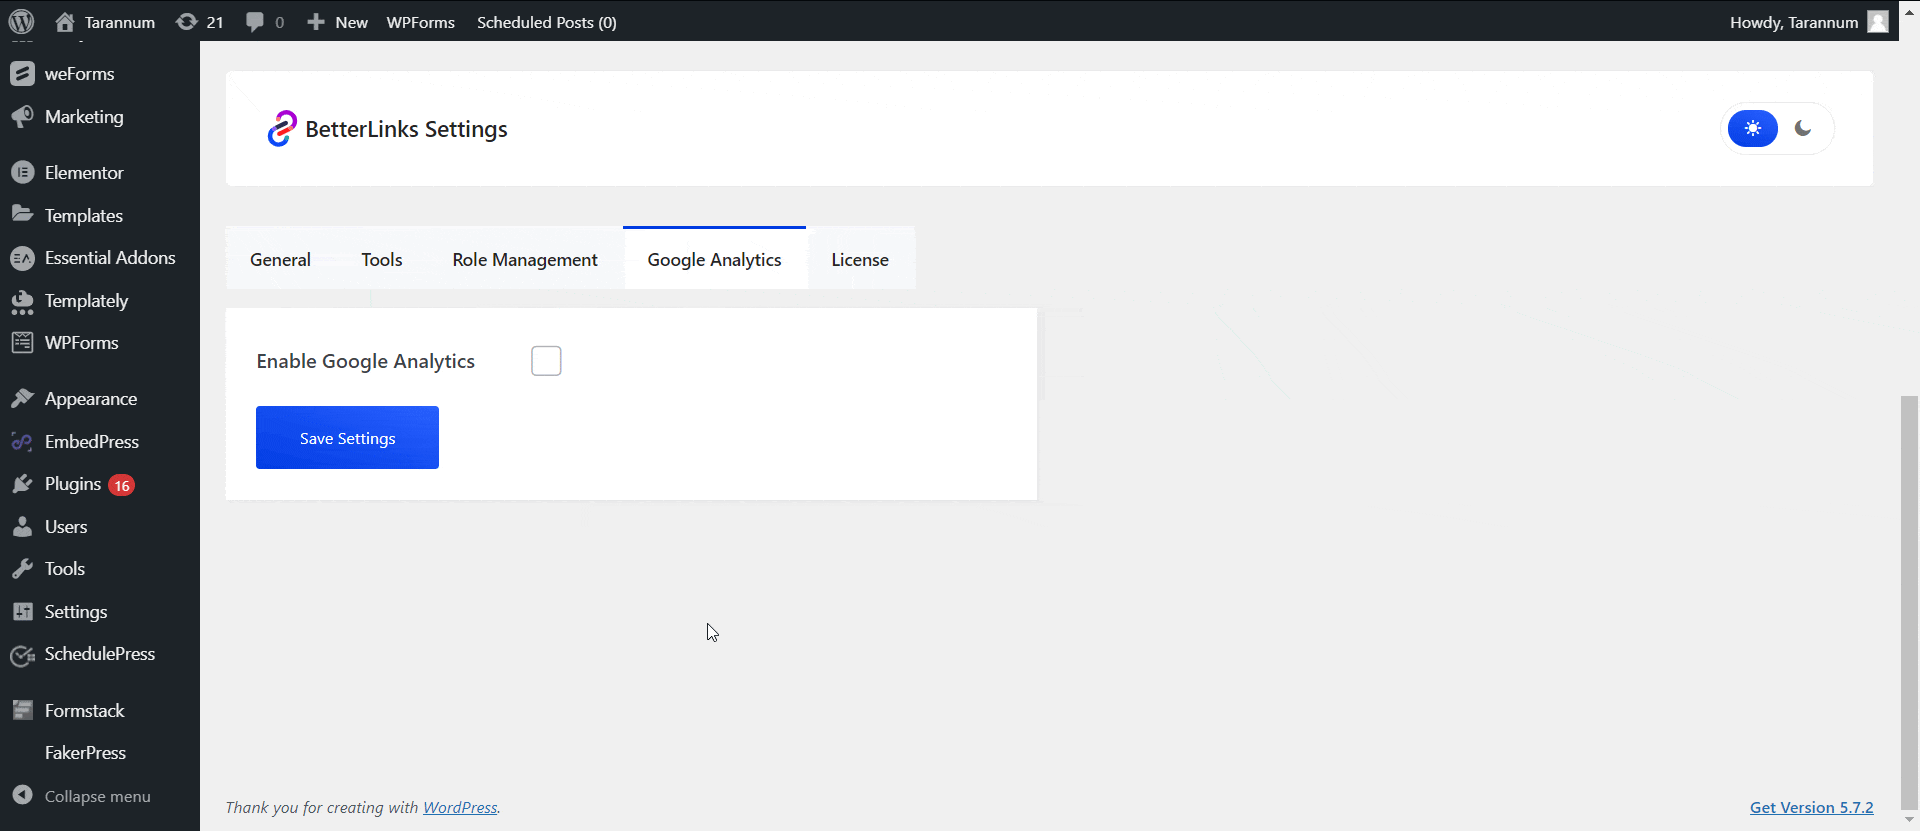Click the Templately cloud icon

[22, 301]
